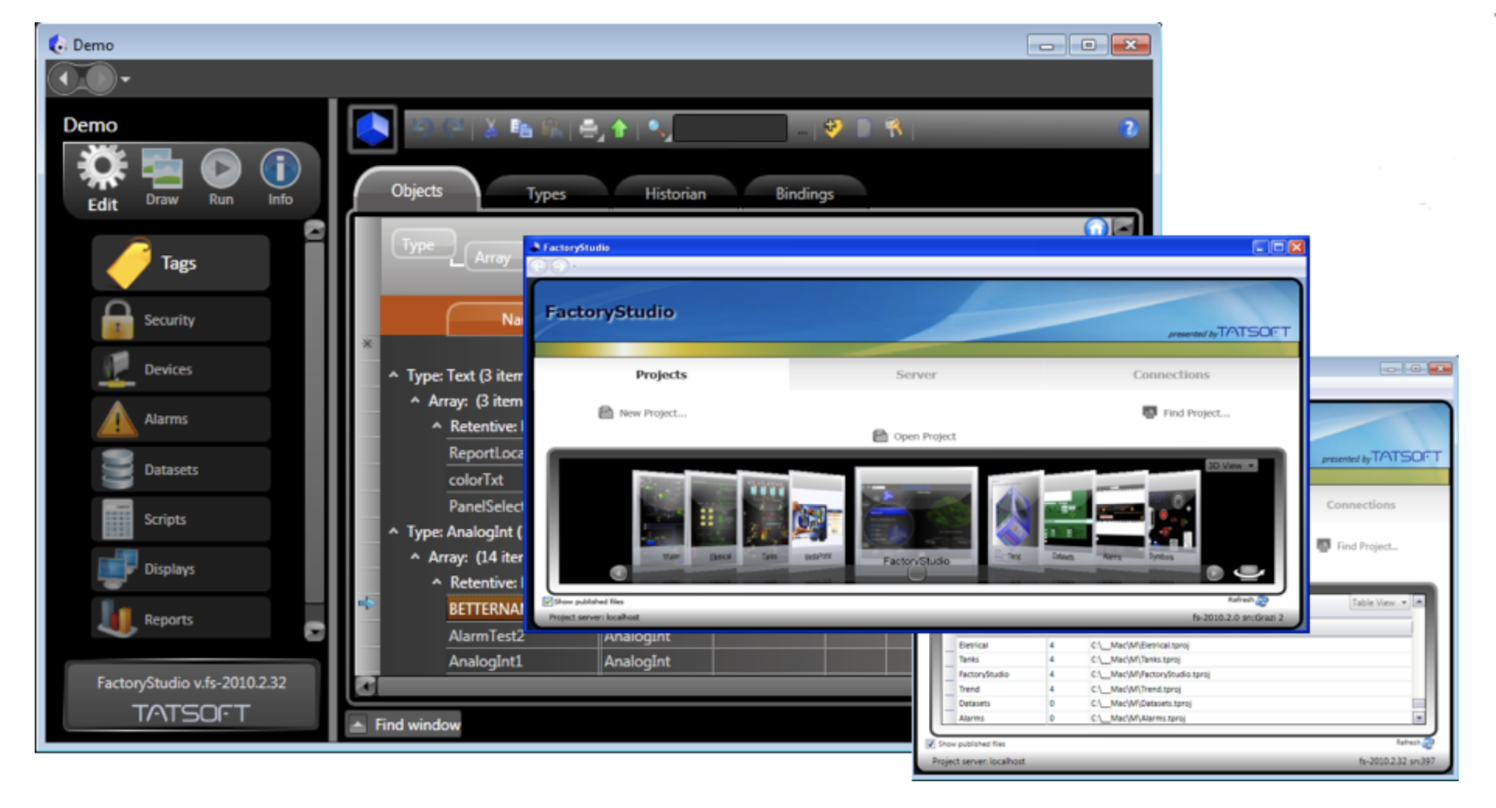Collapse the Type: AnalogInt group
This screenshot has height=808, width=1496.
393,531
